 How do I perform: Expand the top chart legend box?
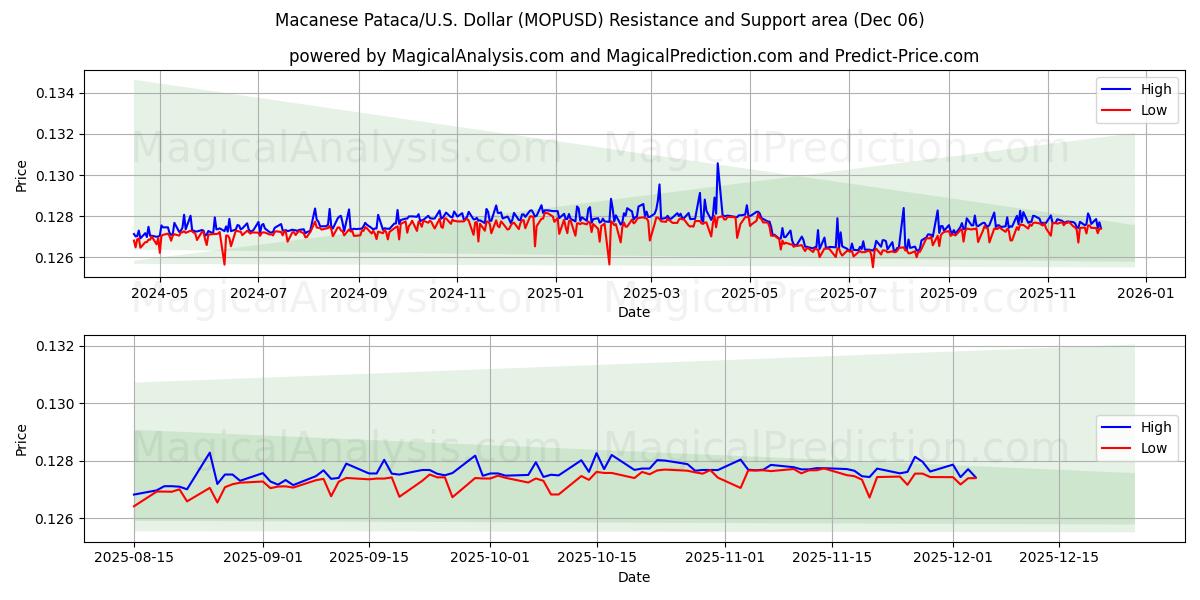[1135, 98]
